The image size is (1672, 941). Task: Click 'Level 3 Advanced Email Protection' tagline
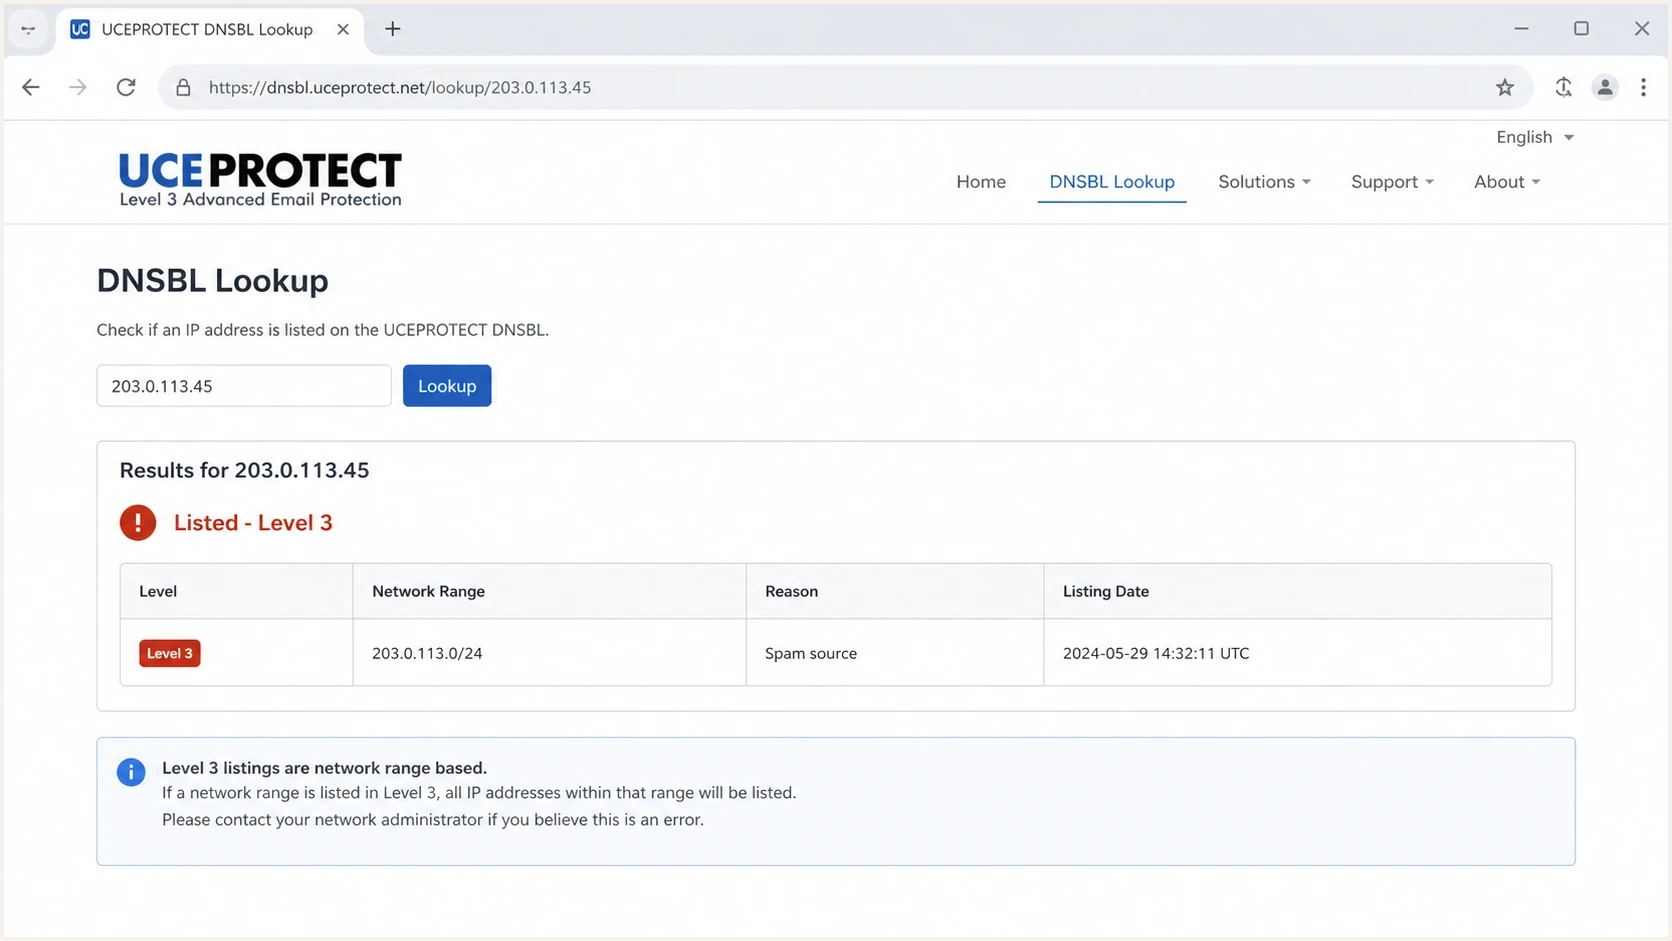[x=260, y=199]
